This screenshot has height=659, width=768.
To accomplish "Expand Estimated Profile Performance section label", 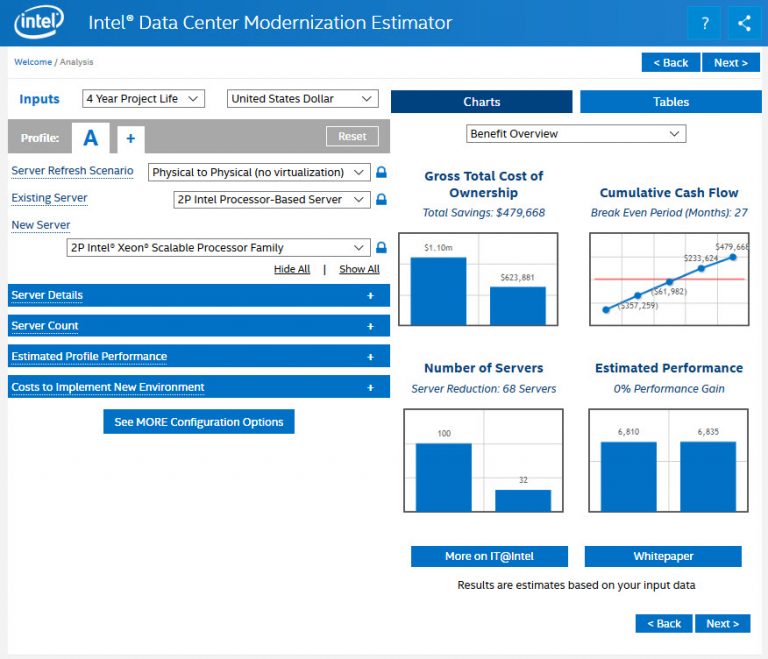I will coord(89,356).
